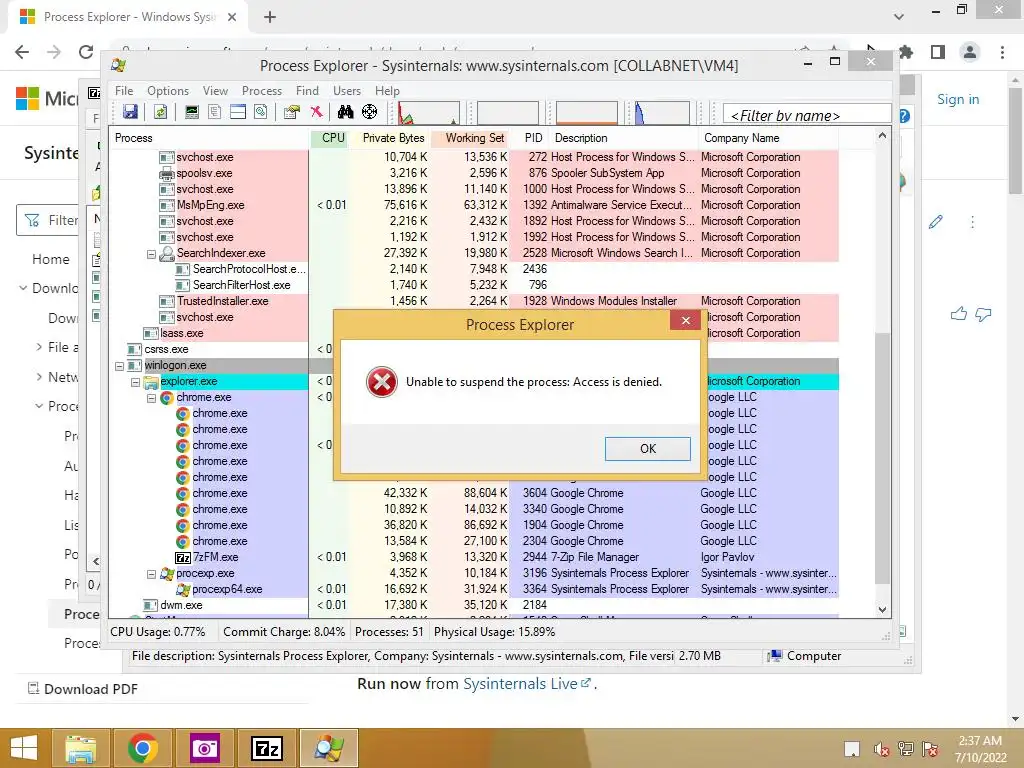Open 7-Zip from the taskbar
1024x768 pixels.
267,748
